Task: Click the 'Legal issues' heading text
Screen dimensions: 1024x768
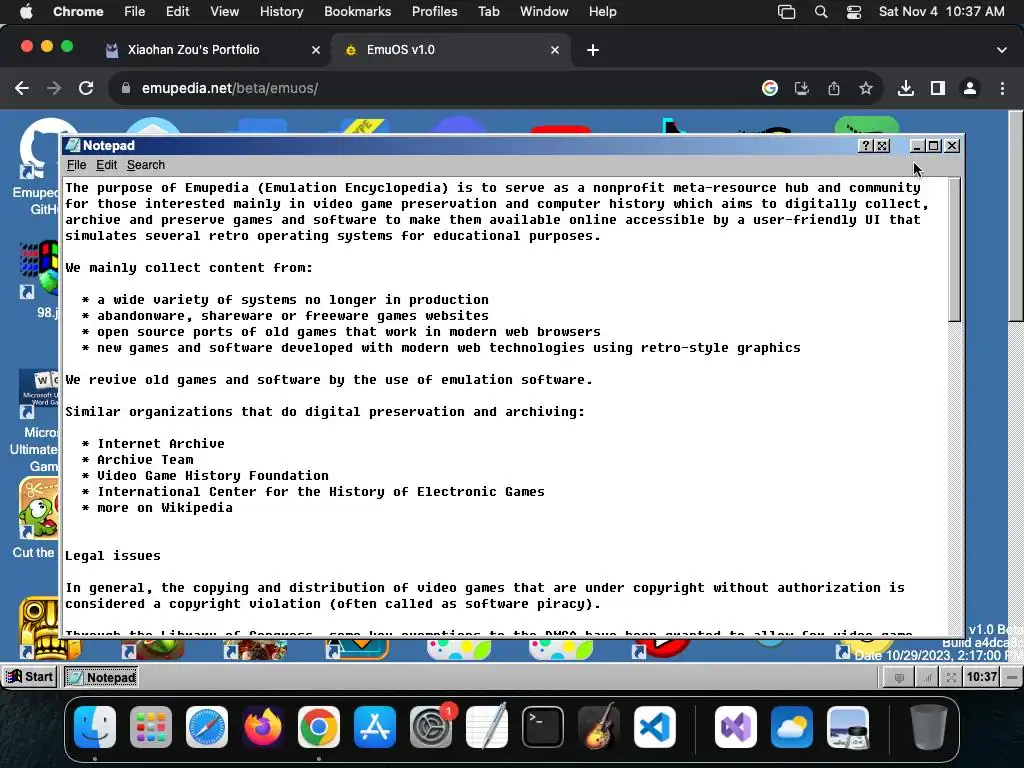Action: click(x=113, y=556)
